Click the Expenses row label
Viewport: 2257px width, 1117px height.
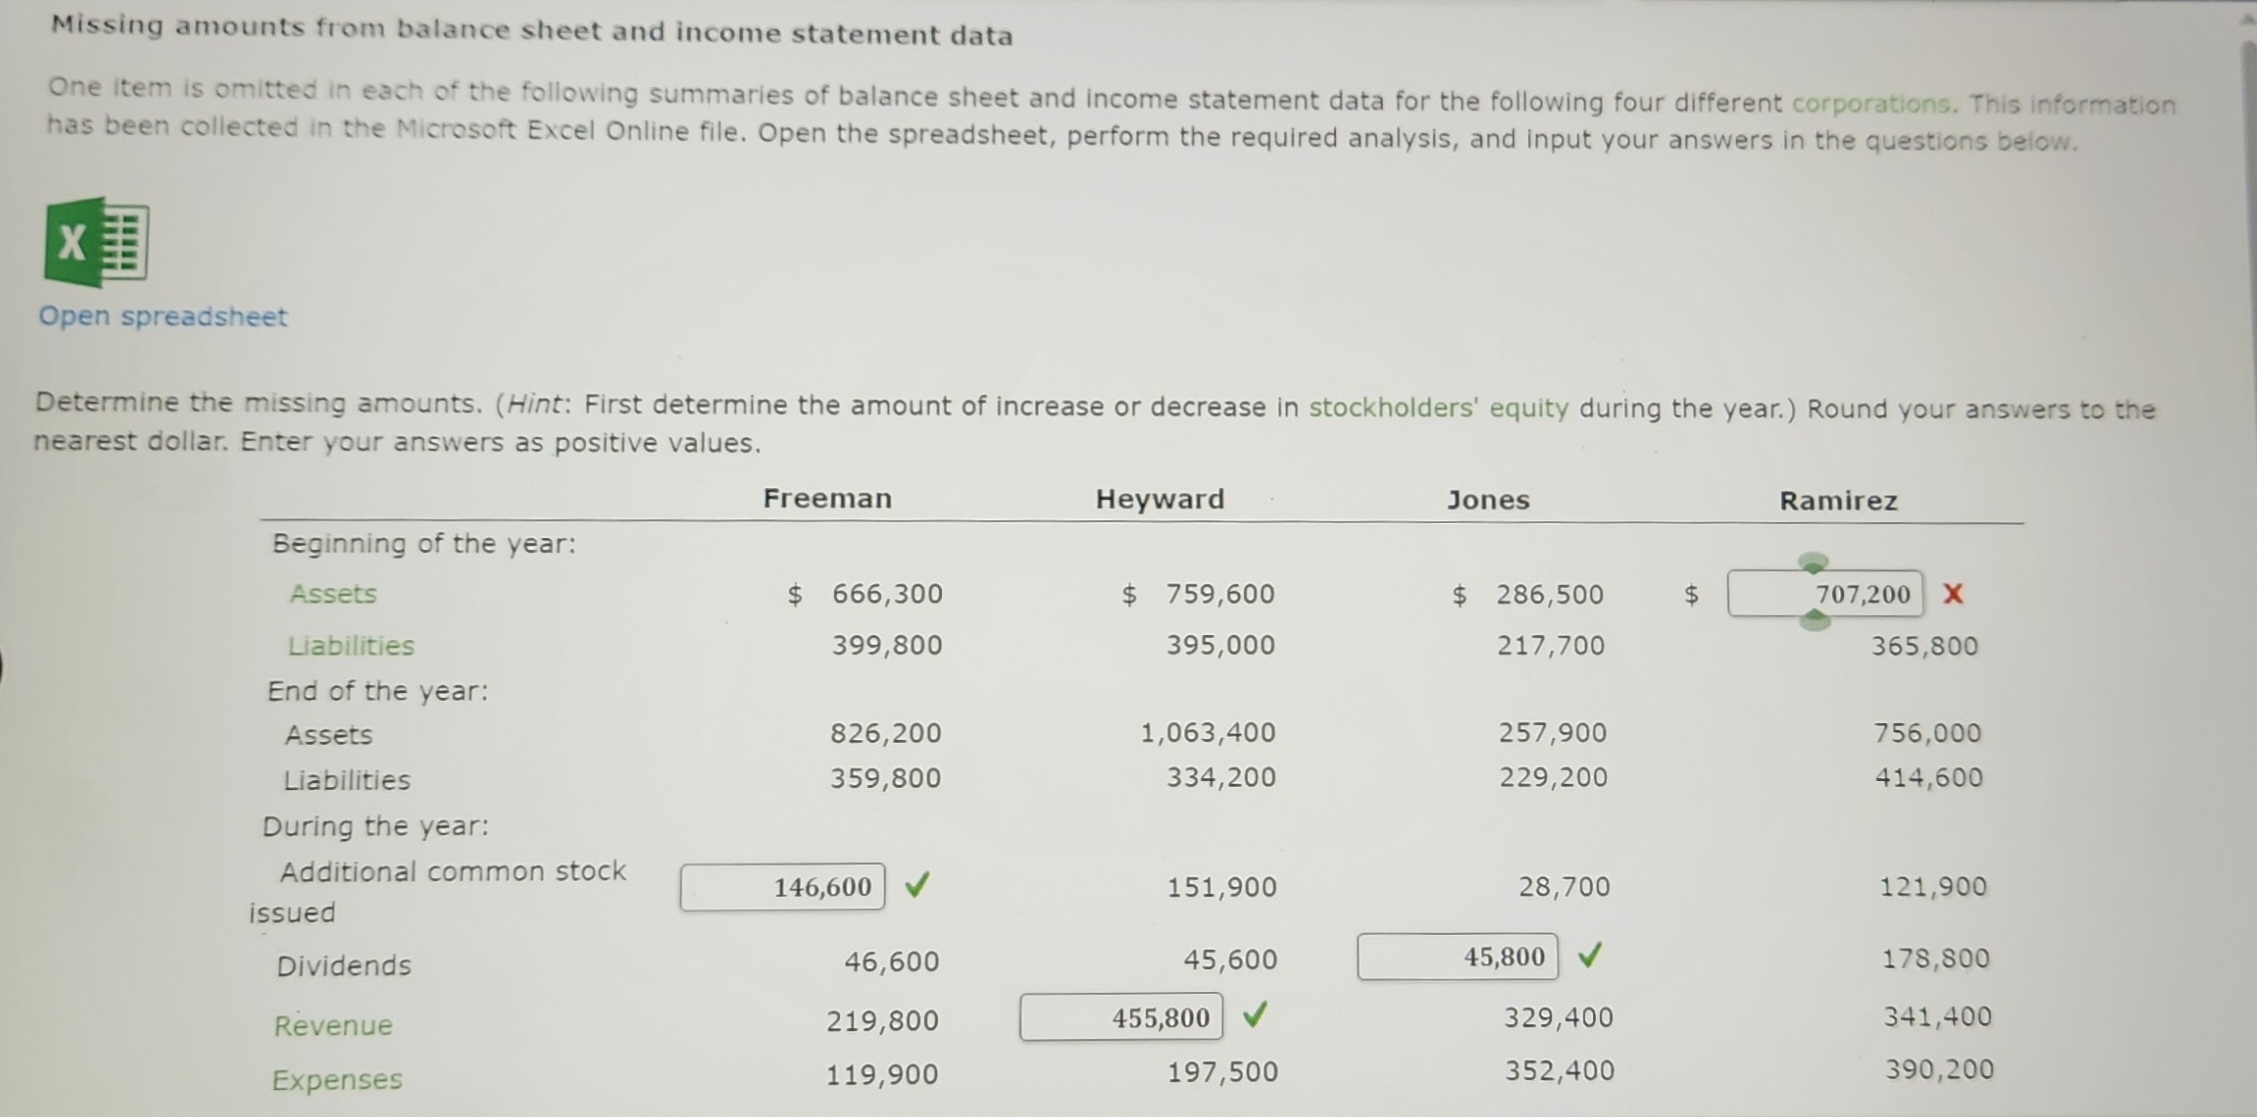(338, 1079)
